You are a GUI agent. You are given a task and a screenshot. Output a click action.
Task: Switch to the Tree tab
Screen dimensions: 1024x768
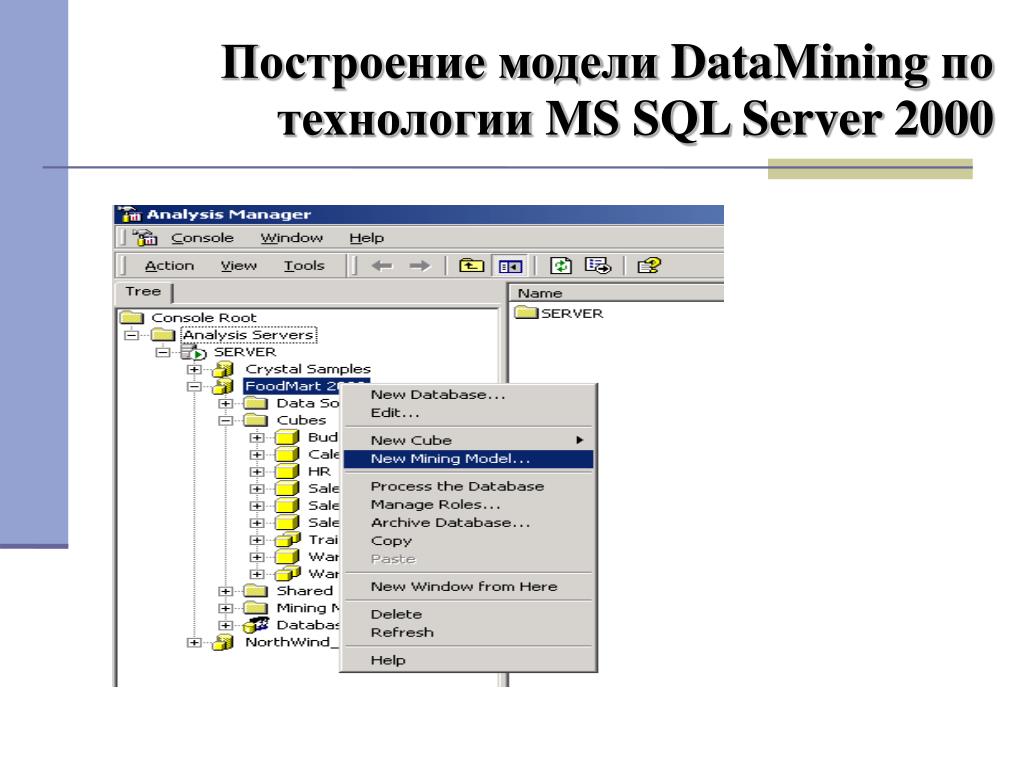tap(143, 292)
